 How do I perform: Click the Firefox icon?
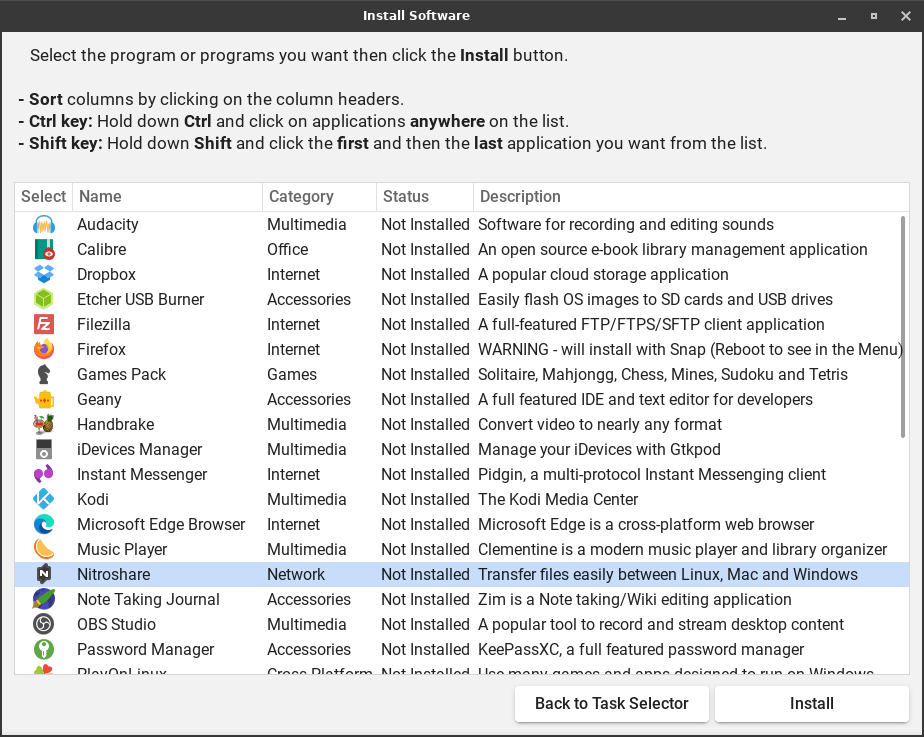pyautogui.click(x=44, y=350)
